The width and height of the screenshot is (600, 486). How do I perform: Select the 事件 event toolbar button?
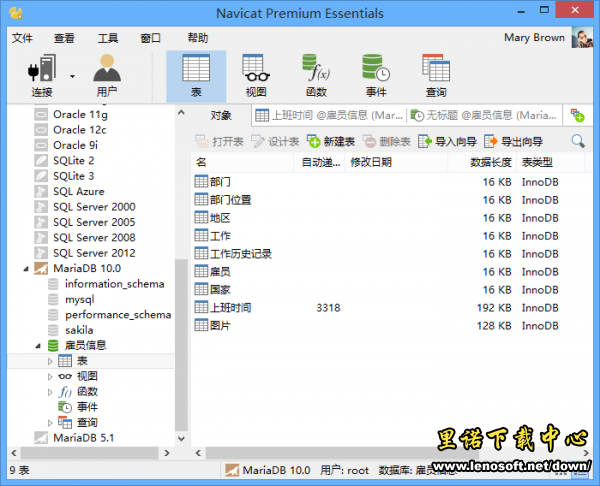(x=376, y=76)
